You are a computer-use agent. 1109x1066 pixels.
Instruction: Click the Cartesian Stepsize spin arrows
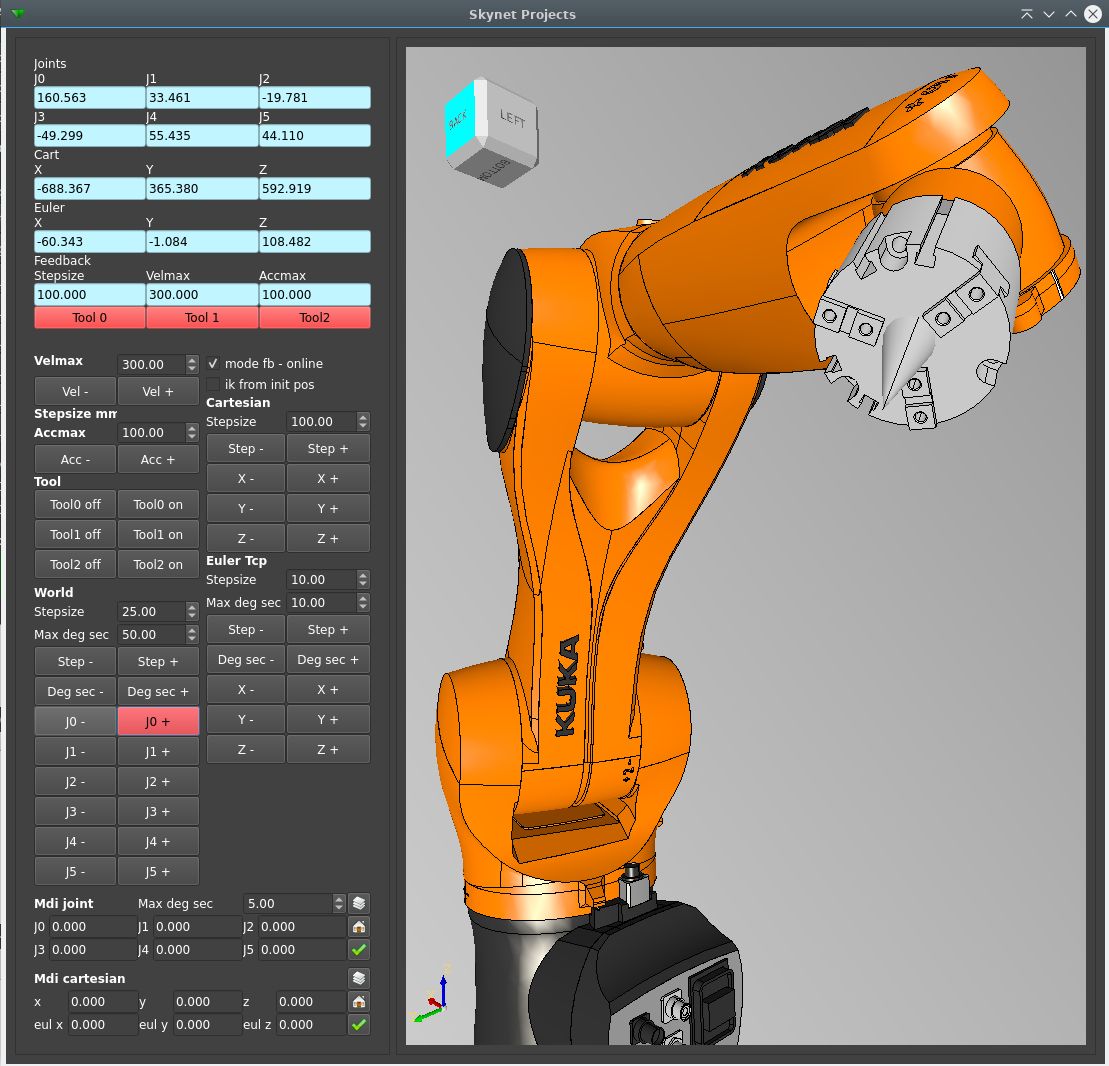(x=363, y=422)
